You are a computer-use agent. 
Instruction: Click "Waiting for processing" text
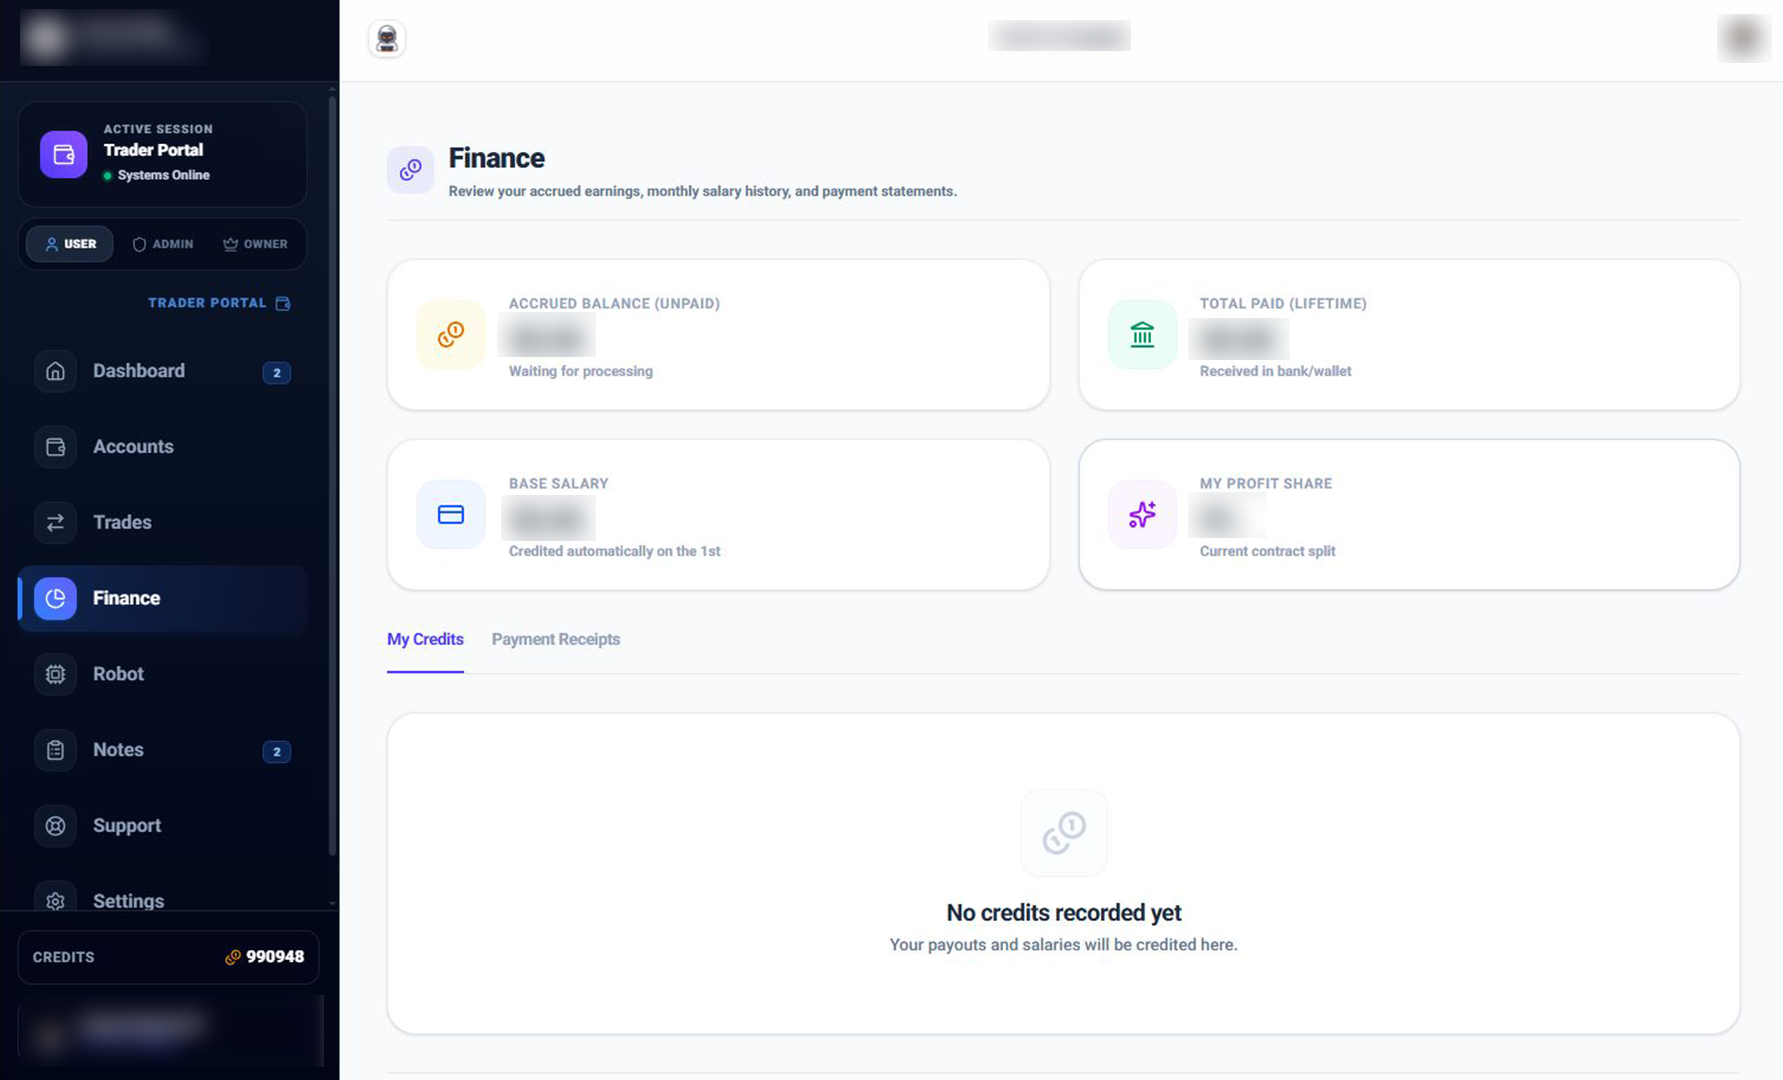tap(581, 371)
